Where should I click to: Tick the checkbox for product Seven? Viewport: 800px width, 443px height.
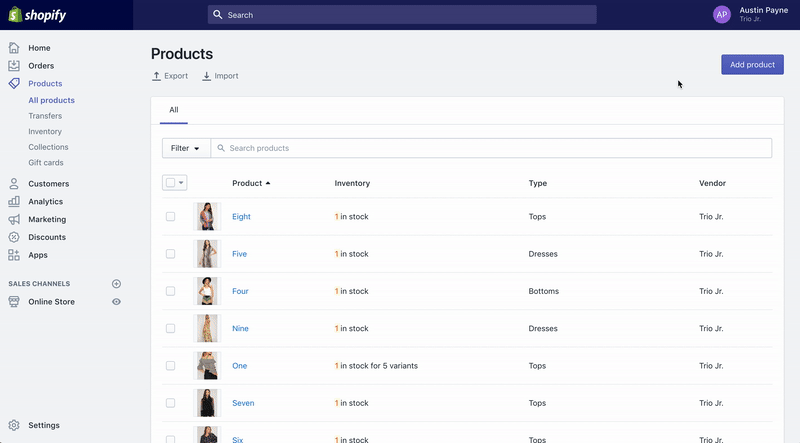click(170, 403)
